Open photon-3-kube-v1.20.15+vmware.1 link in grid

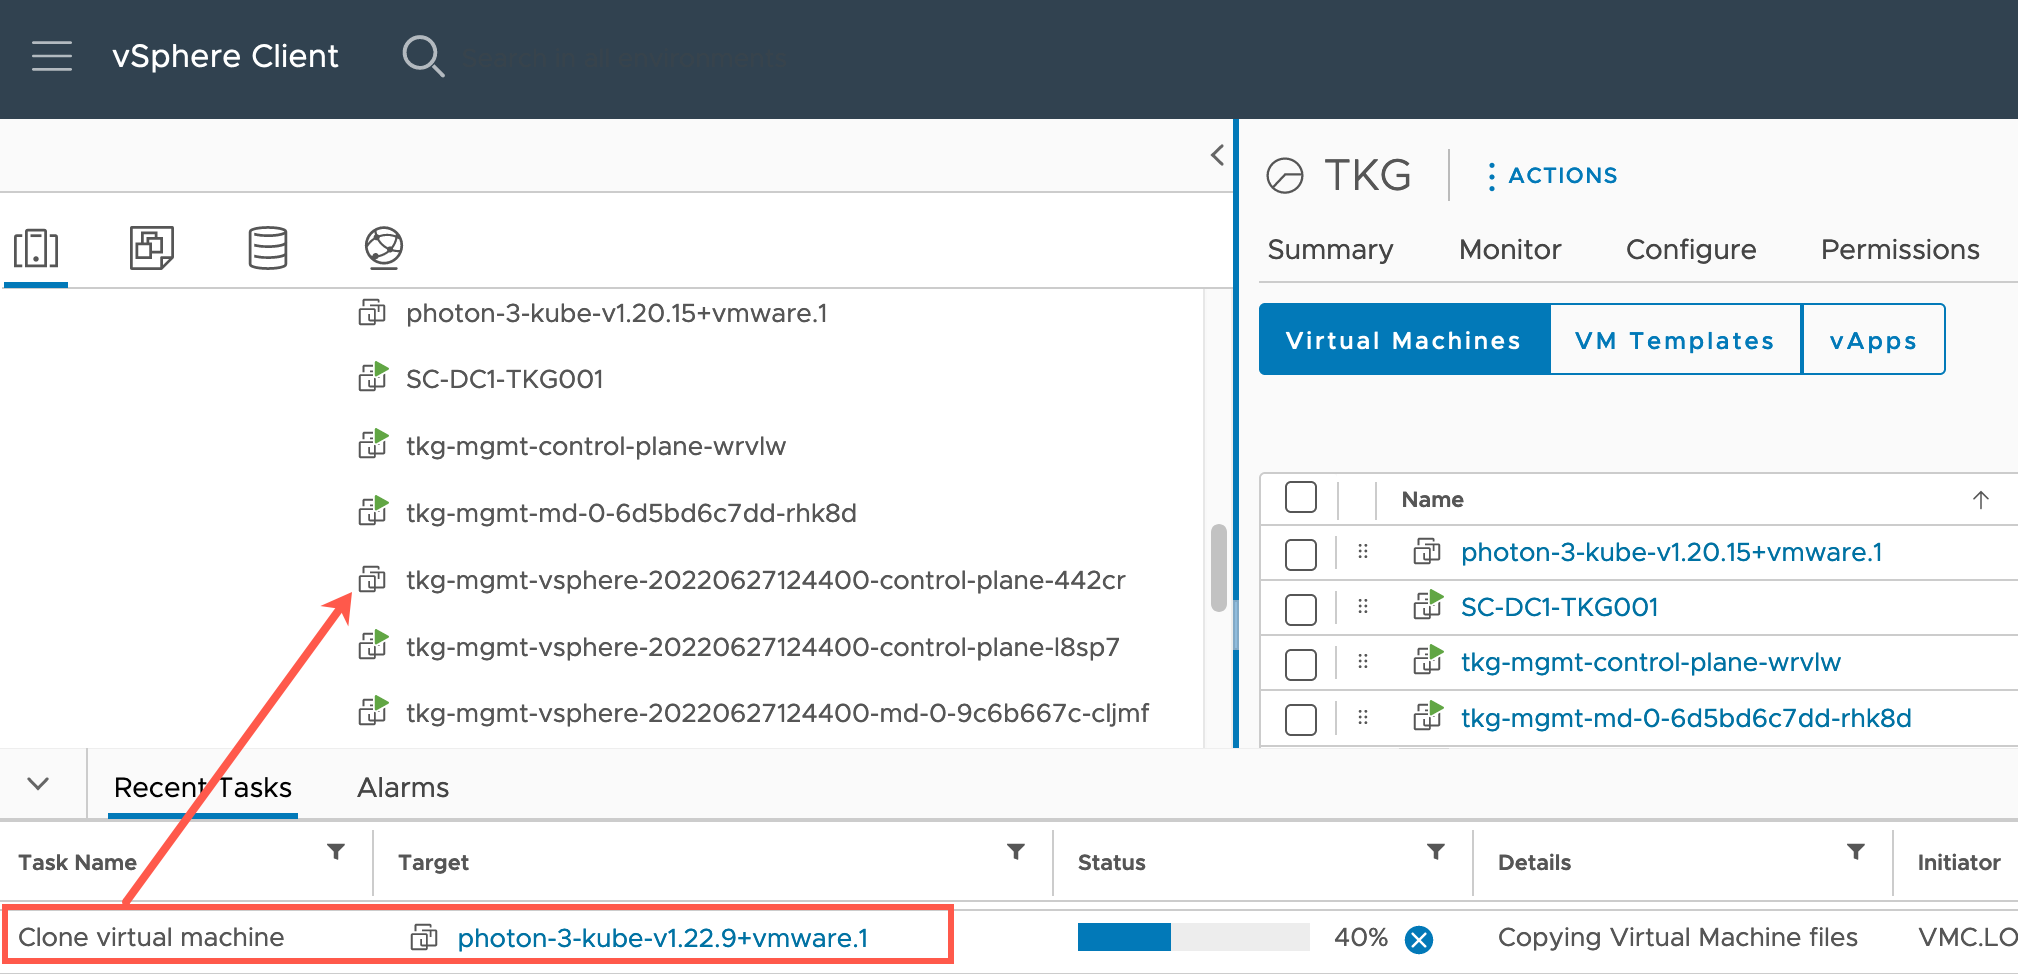pyautogui.click(x=1671, y=552)
